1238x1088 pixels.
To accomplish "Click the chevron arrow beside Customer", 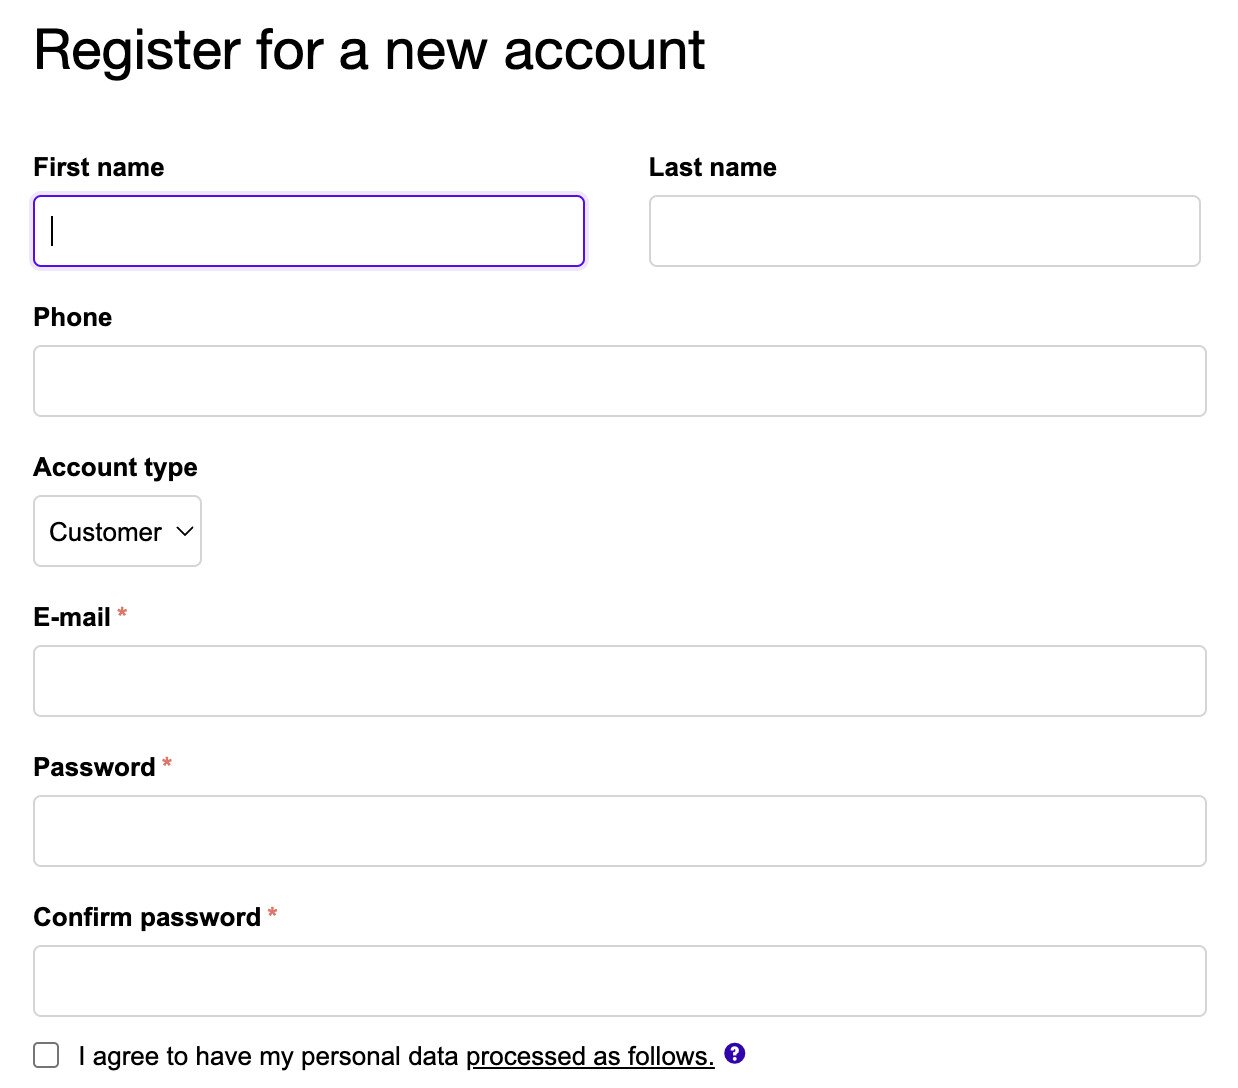I will click(184, 531).
